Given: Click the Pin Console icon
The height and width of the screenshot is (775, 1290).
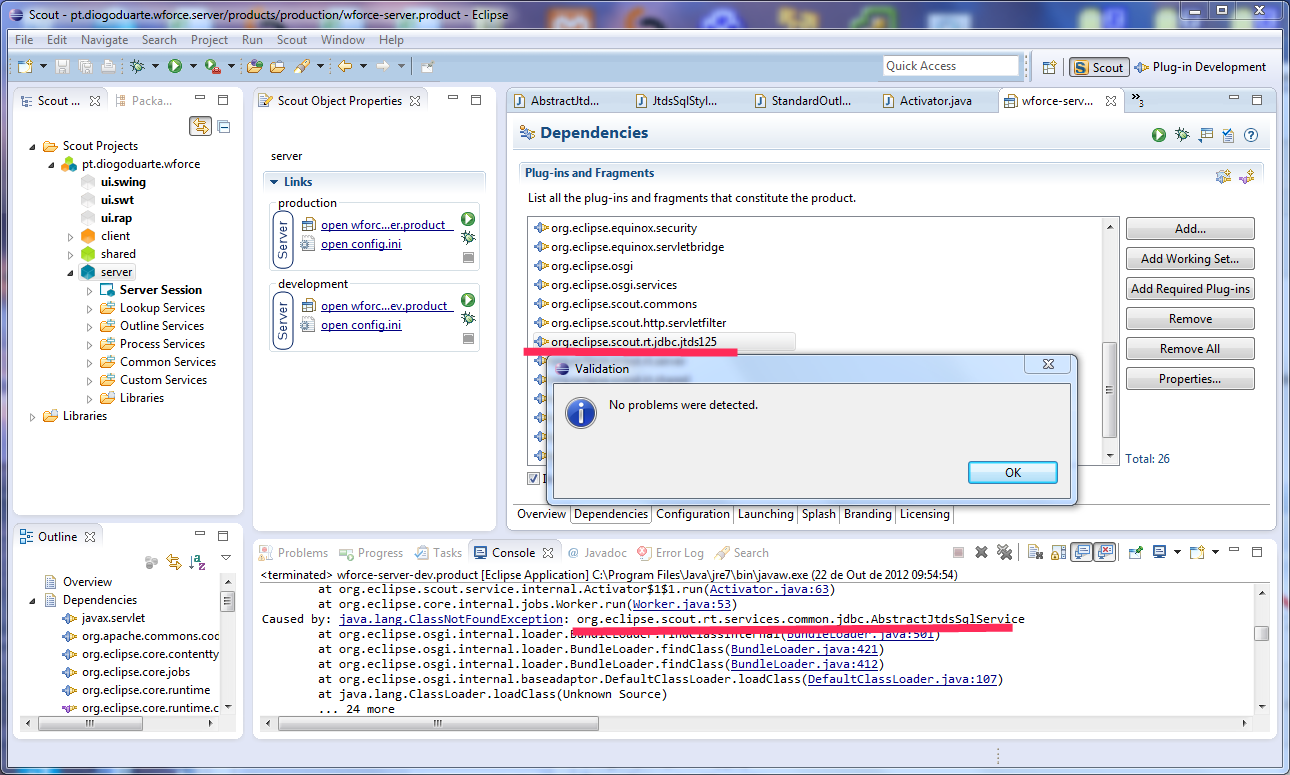Looking at the screenshot, I should tap(1136, 552).
